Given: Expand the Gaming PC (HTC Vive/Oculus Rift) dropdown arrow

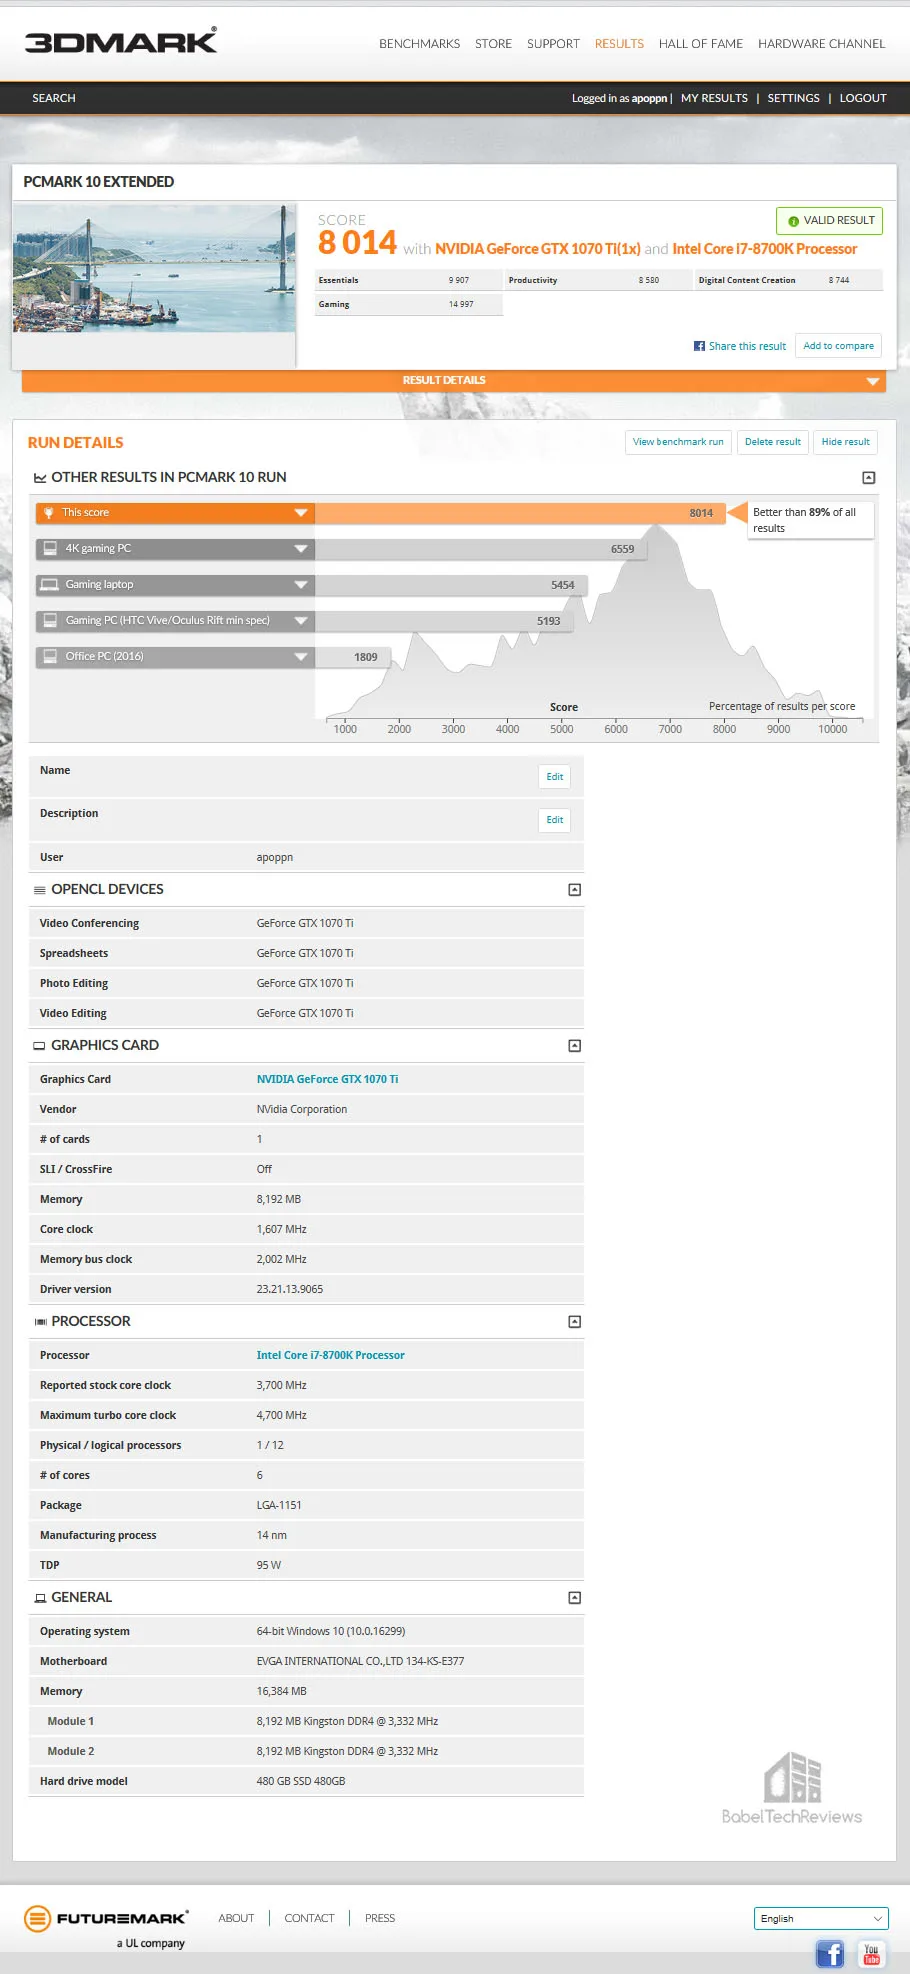Looking at the screenshot, I should point(300,621).
